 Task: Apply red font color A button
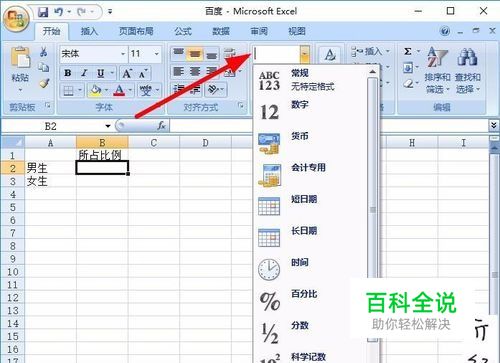pyautogui.click(x=119, y=90)
